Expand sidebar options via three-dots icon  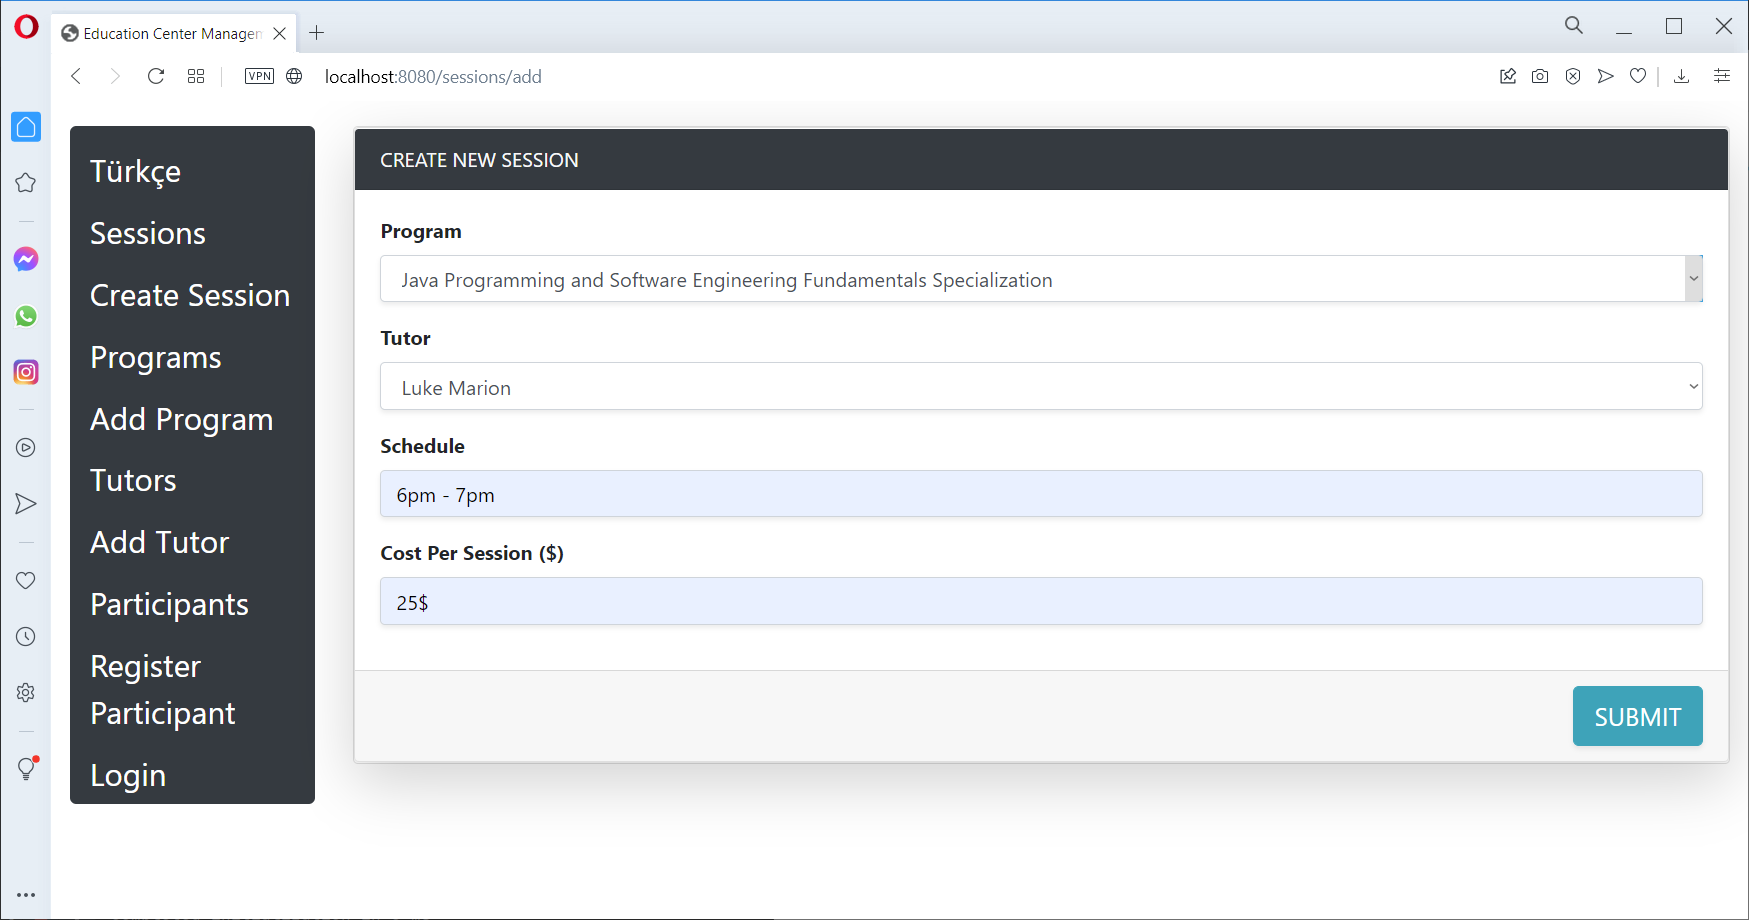pos(26,895)
